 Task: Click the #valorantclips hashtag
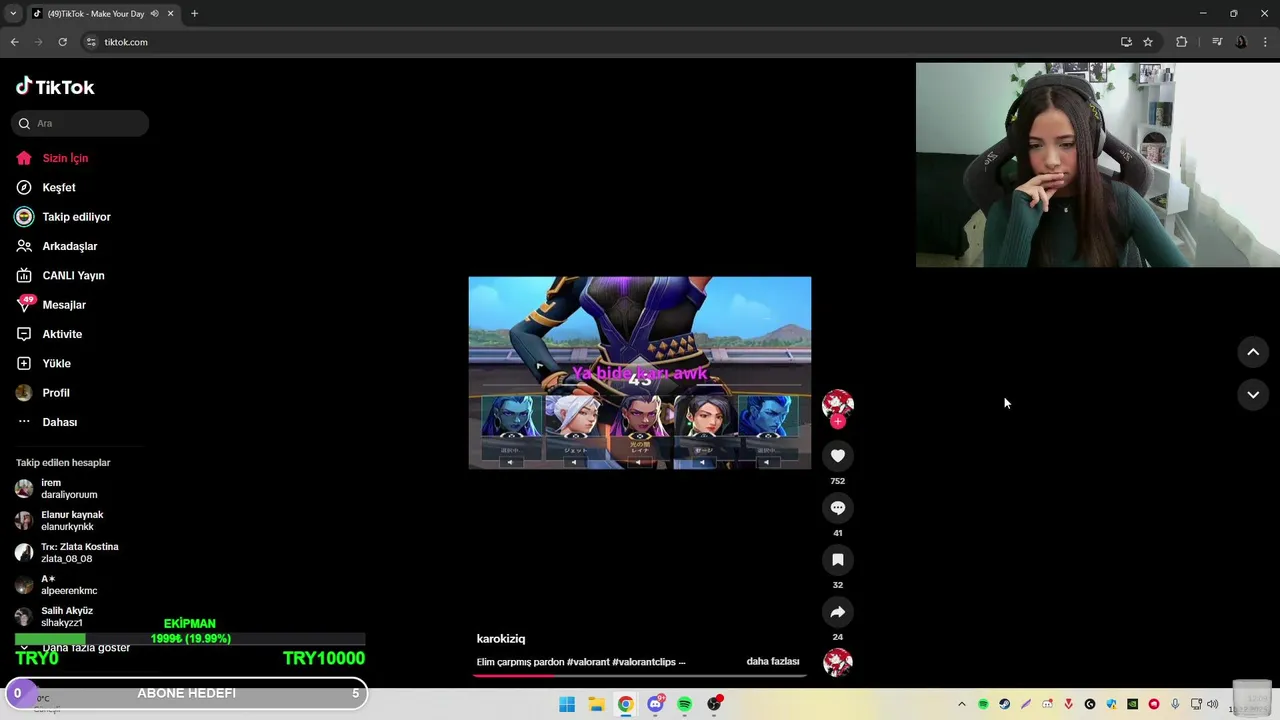[x=643, y=662]
